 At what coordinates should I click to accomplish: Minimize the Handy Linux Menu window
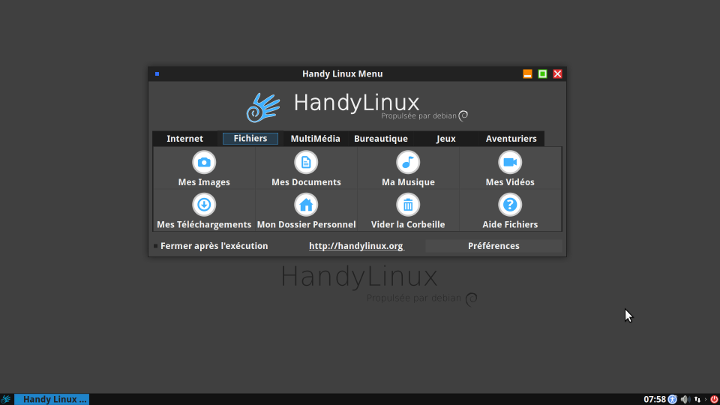(x=527, y=74)
